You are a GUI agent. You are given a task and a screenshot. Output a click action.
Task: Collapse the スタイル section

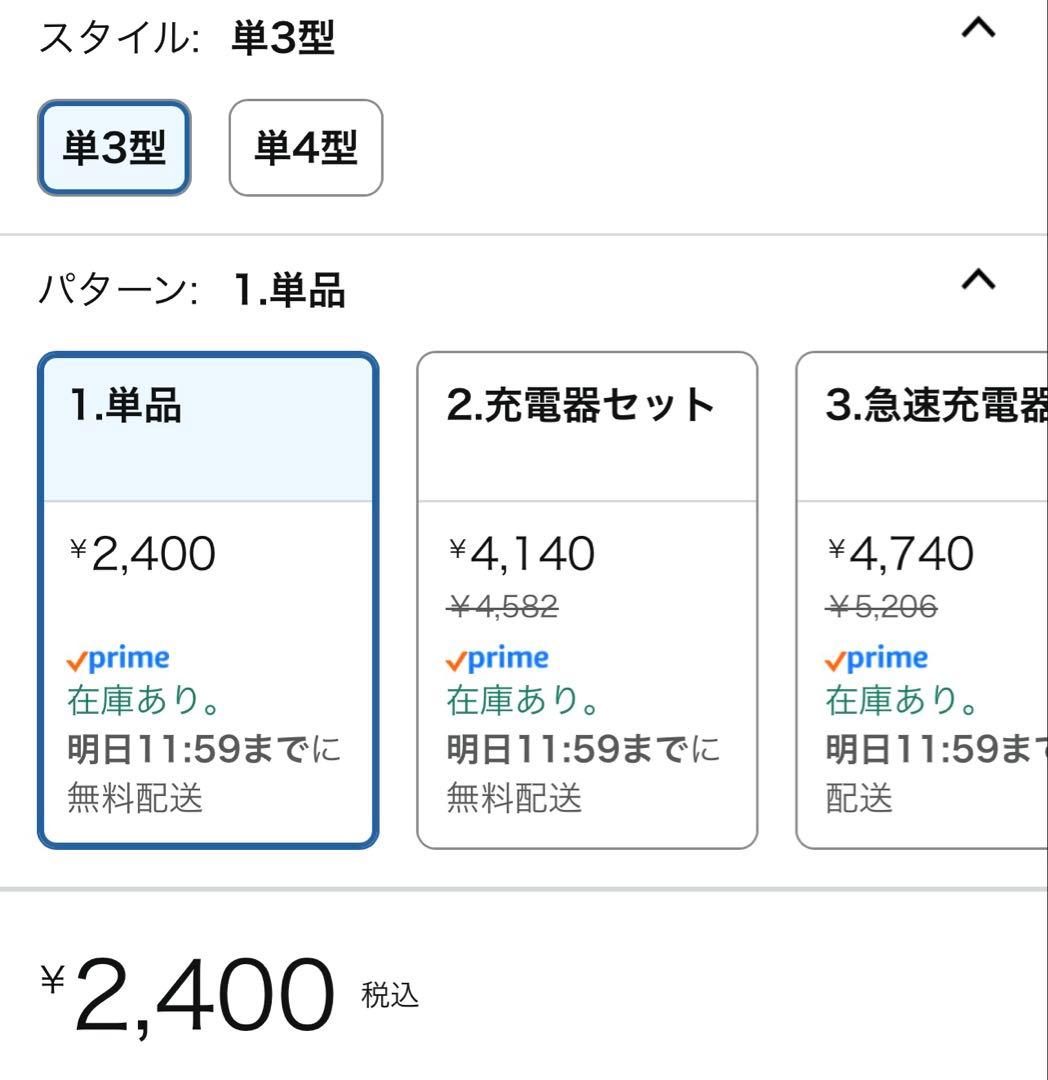tap(977, 28)
